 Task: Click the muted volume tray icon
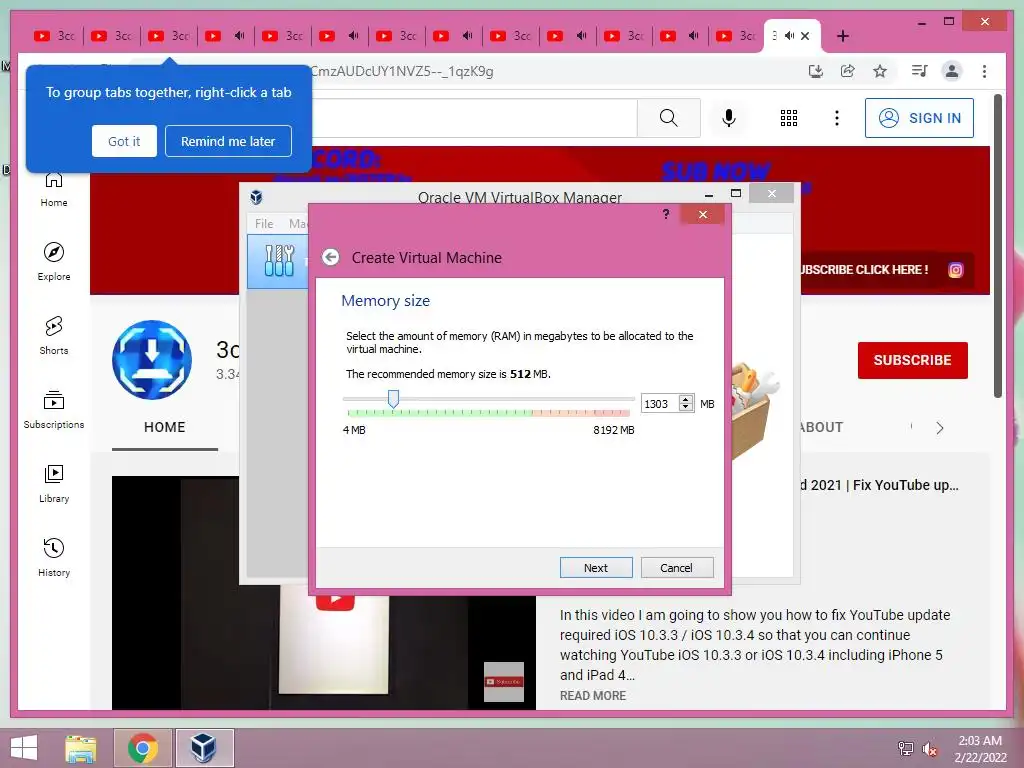point(930,749)
